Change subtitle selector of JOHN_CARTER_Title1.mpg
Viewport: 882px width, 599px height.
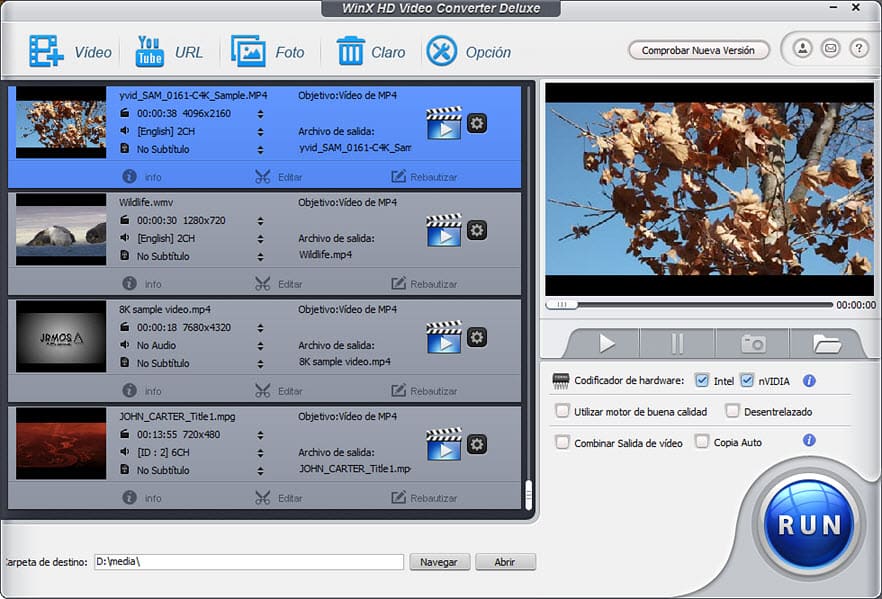pos(260,471)
